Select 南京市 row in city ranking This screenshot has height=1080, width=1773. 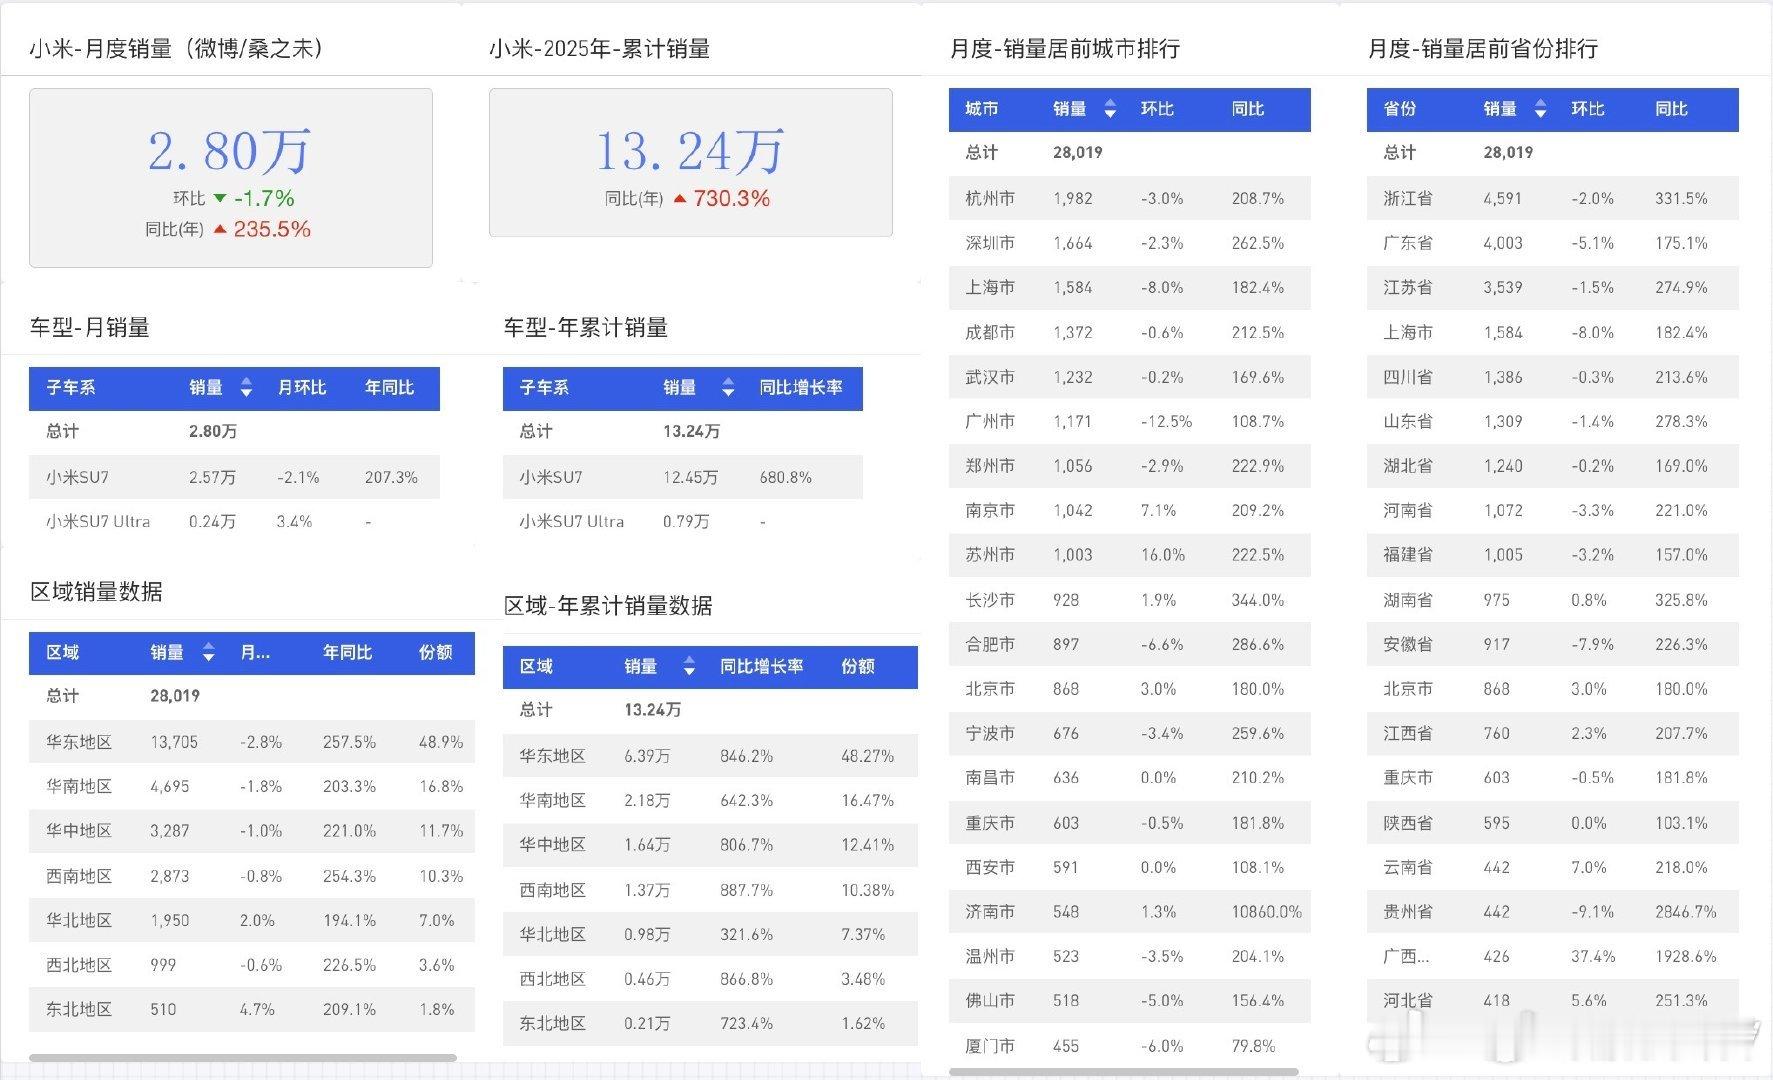click(1129, 510)
